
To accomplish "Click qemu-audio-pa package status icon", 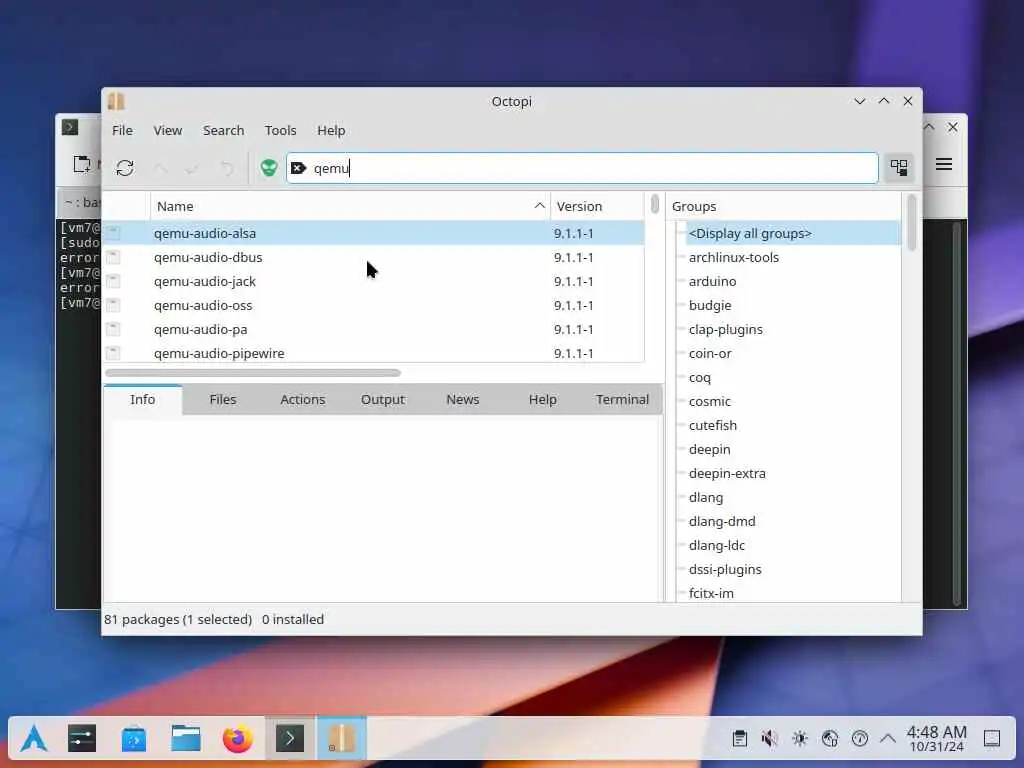I will coord(113,329).
